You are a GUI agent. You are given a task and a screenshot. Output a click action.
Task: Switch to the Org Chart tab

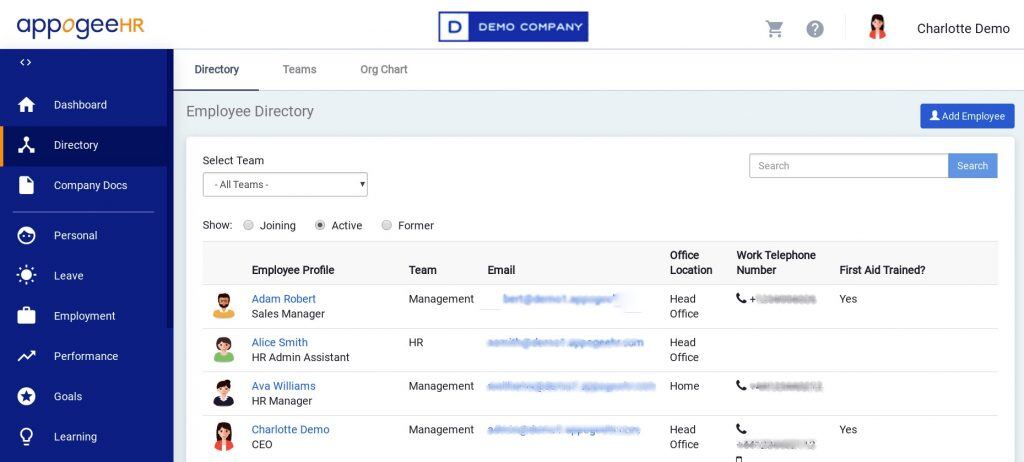tap(384, 70)
